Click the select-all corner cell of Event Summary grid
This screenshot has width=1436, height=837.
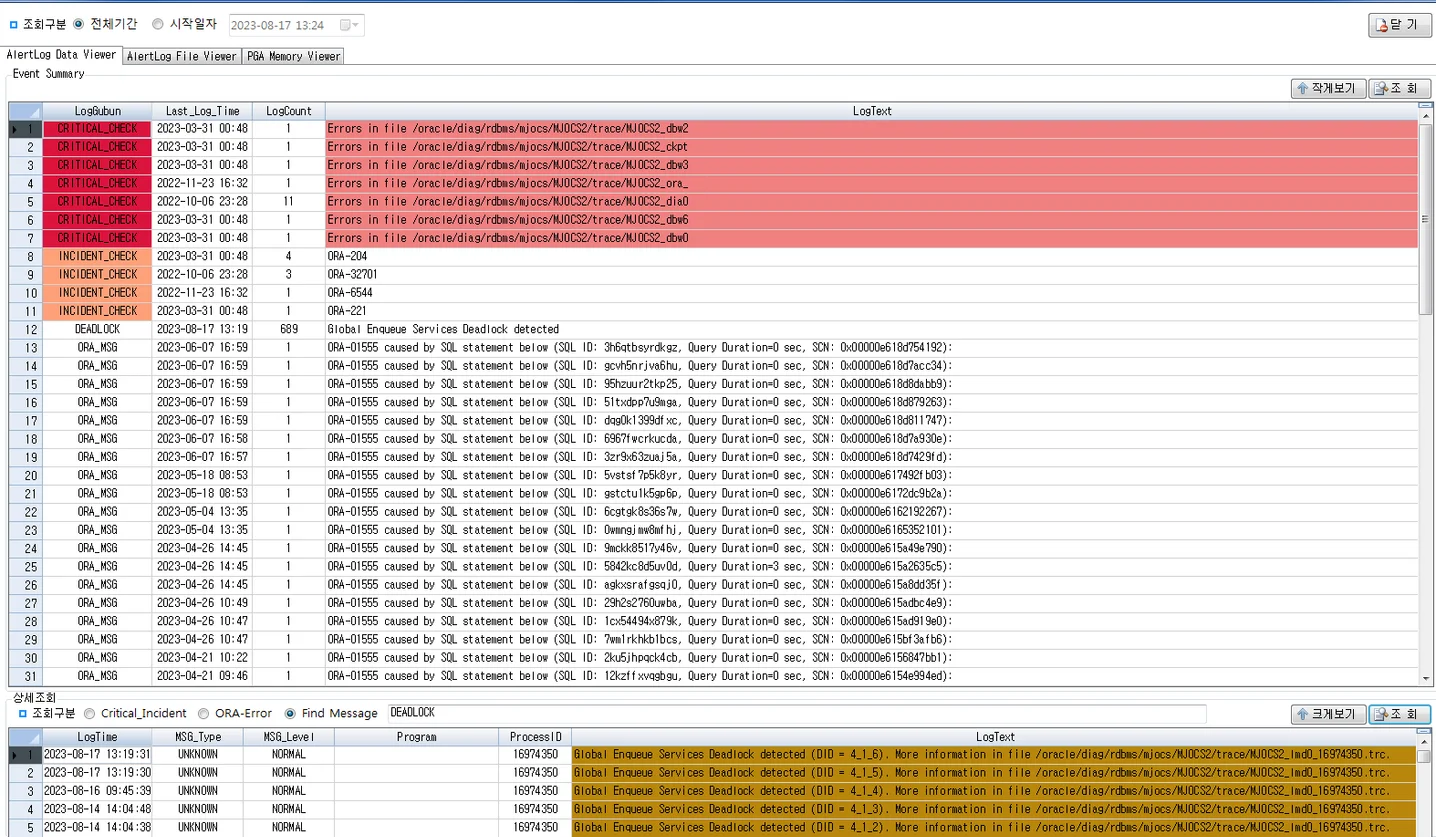click(25, 111)
